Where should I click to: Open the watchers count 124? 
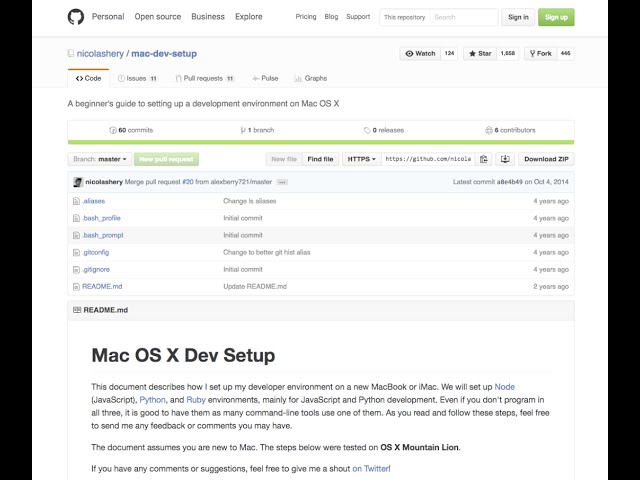(x=449, y=53)
